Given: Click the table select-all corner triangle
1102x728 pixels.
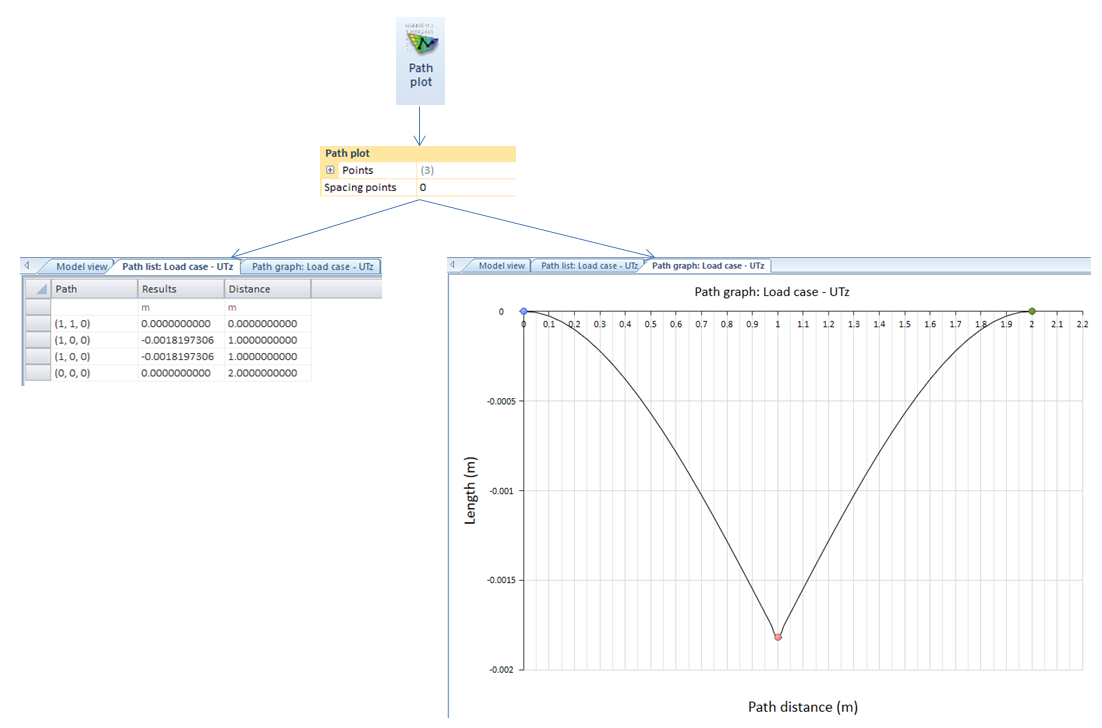Looking at the screenshot, I should (x=39, y=289).
